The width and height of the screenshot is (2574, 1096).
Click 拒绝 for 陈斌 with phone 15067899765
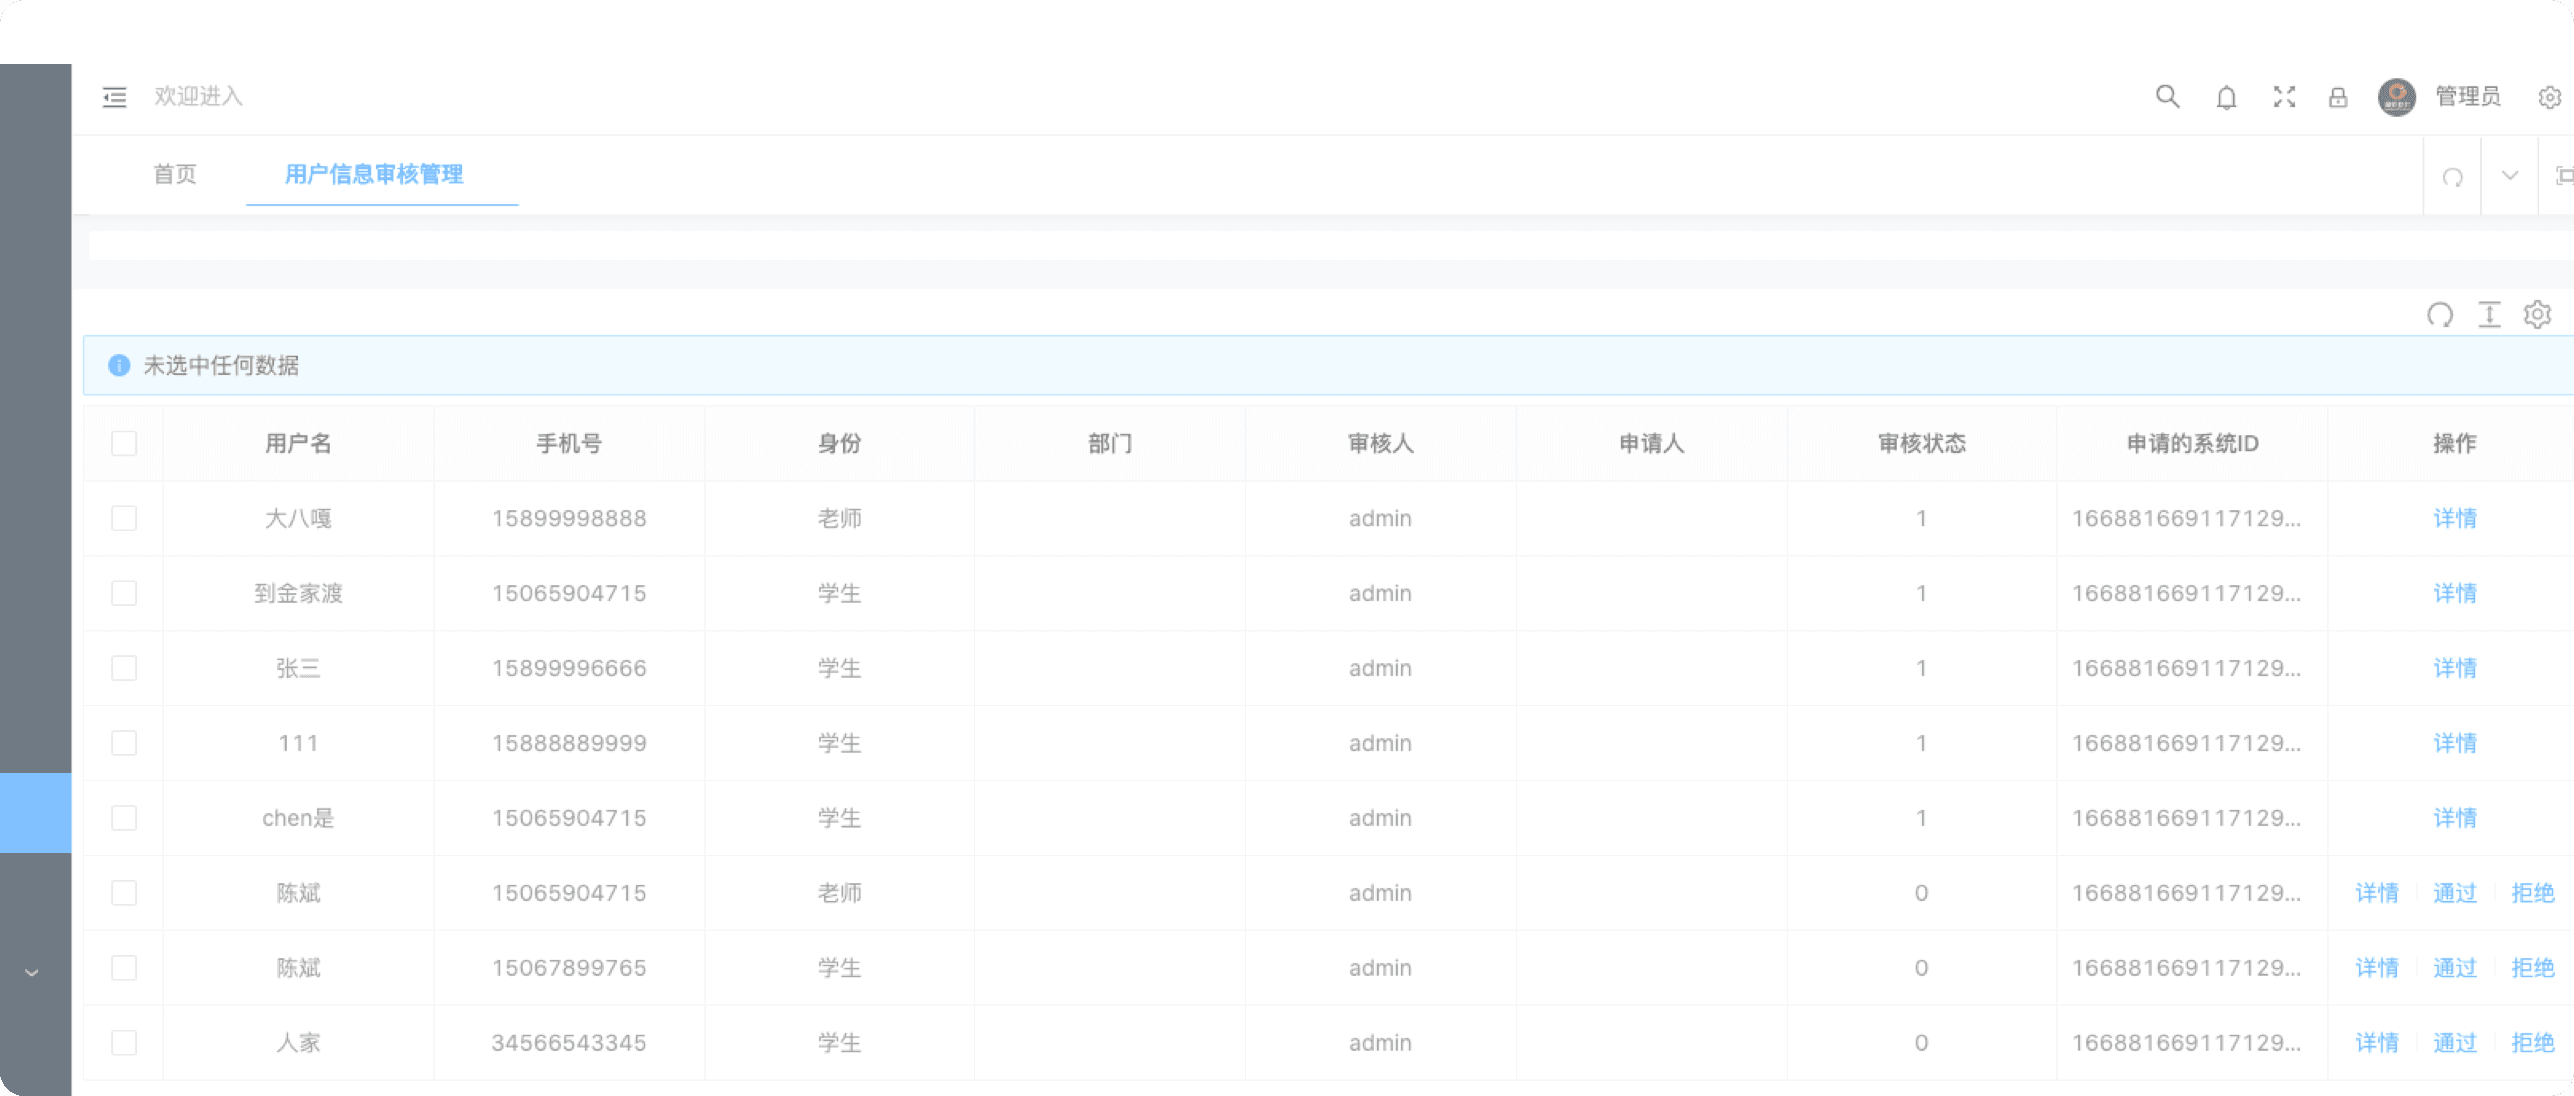point(2532,968)
